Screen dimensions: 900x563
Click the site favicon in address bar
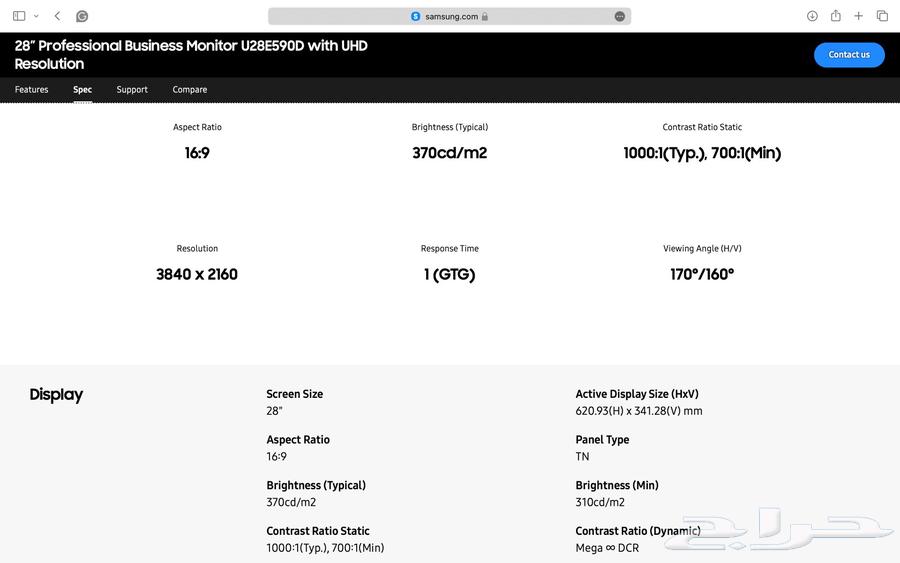[416, 17]
